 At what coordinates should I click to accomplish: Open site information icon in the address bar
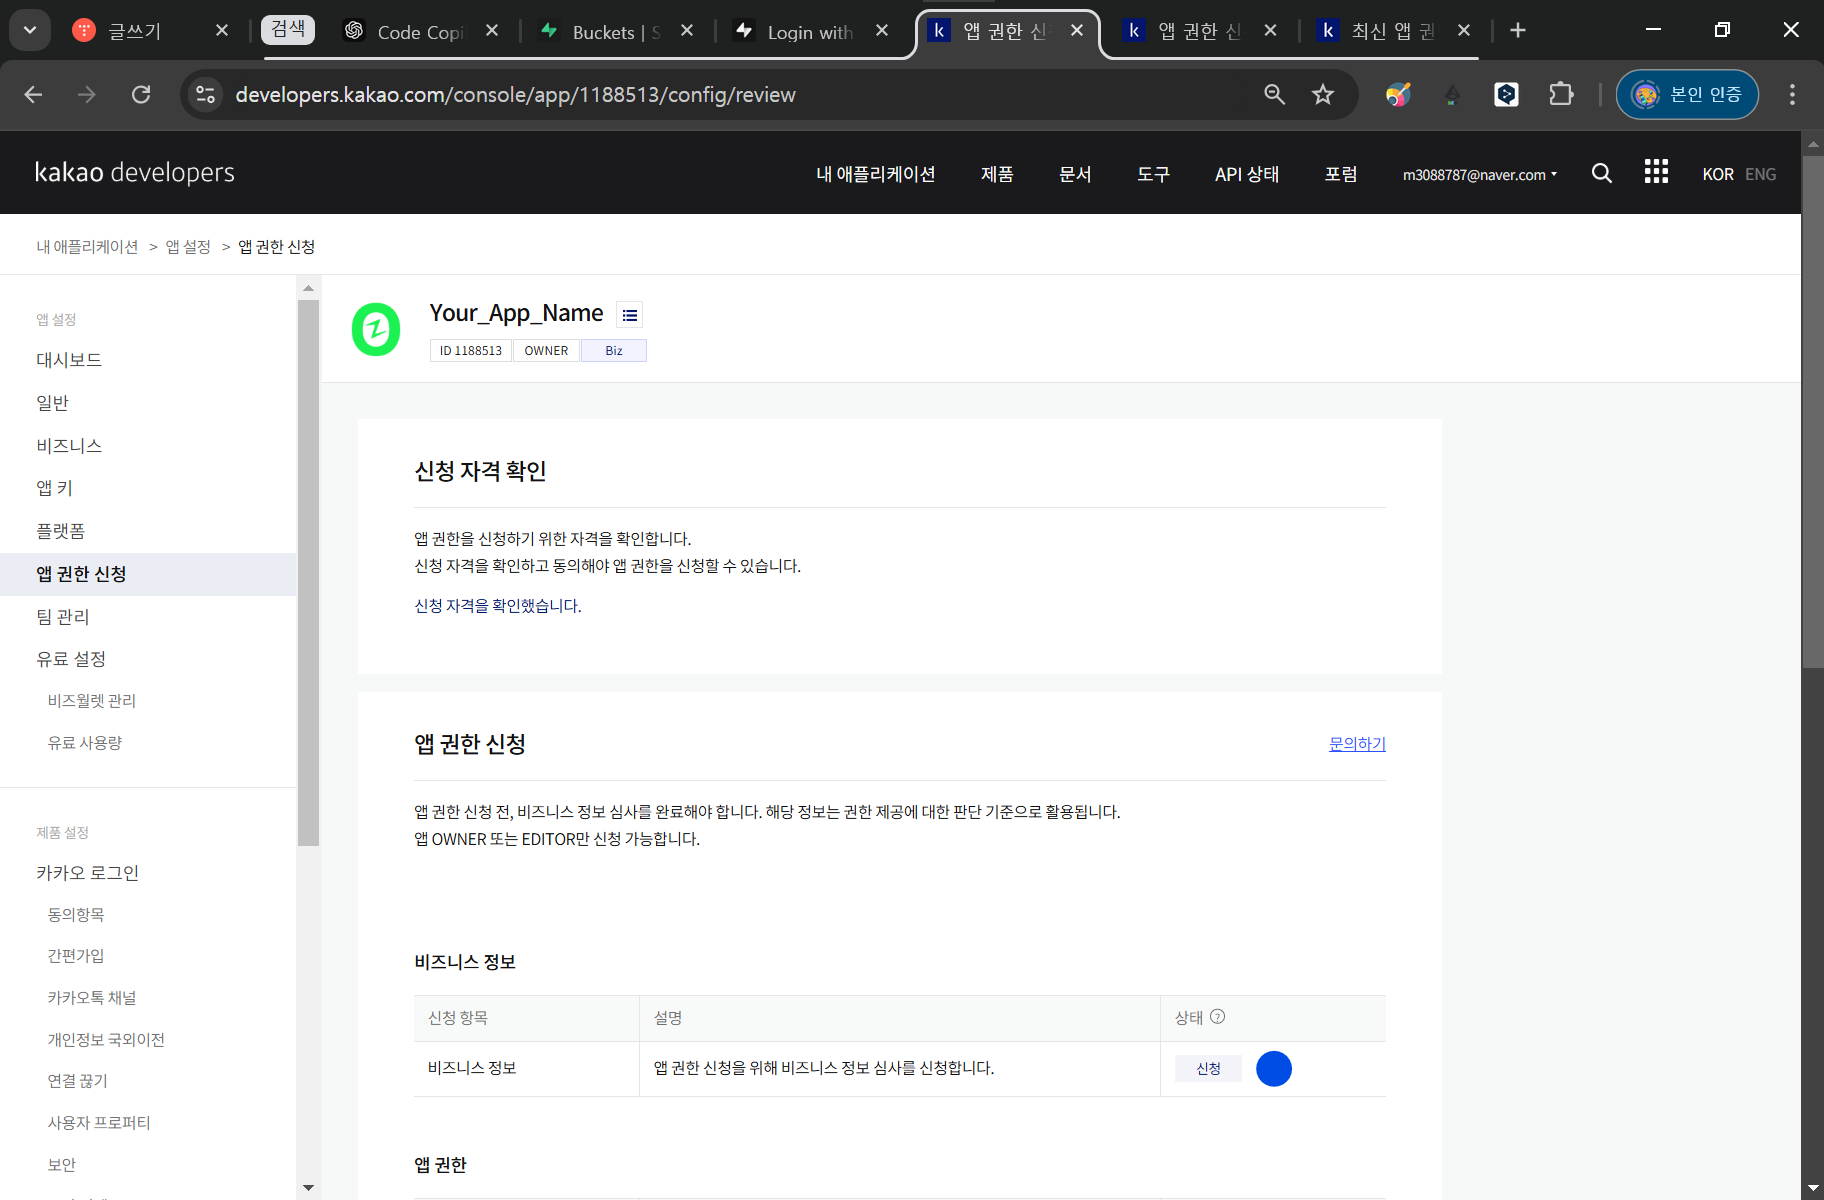pyautogui.click(x=205, y=94)
